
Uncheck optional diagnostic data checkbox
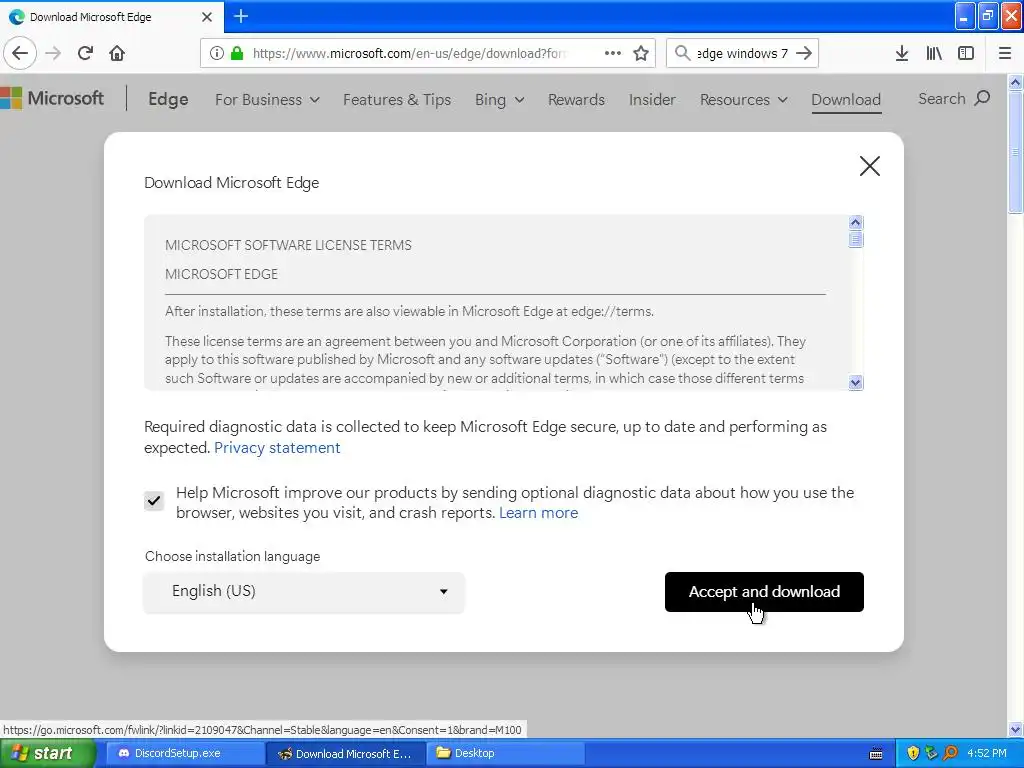pos(154,501)
